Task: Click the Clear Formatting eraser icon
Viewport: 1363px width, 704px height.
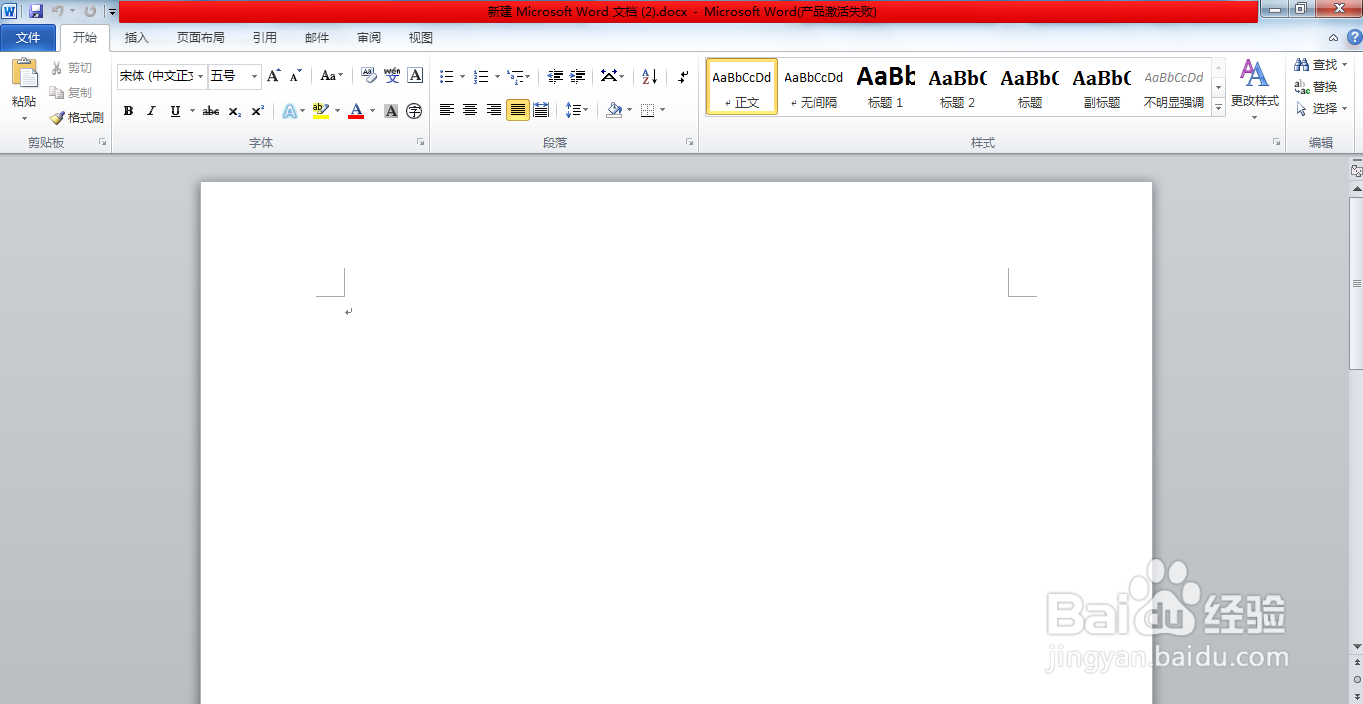Action: click(368, 76)
